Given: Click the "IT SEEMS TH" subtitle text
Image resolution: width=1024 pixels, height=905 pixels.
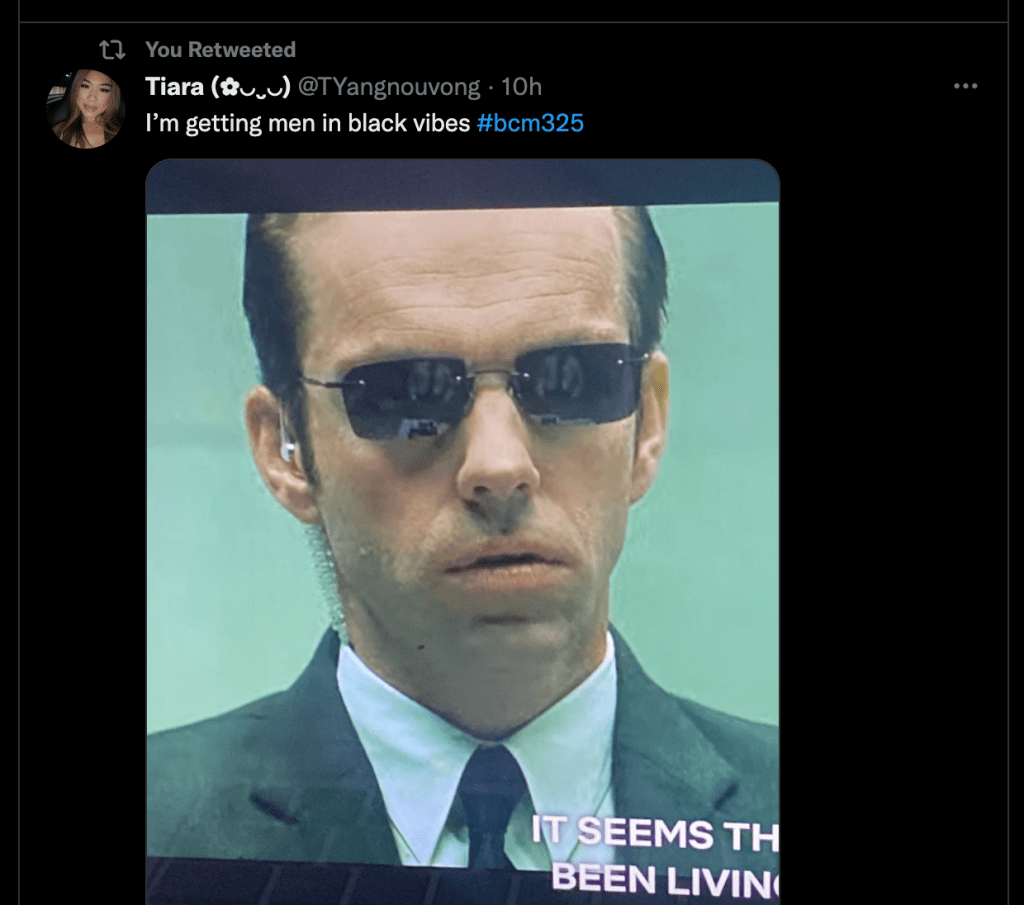Looking at the screenshot, I should pos(653,833).
